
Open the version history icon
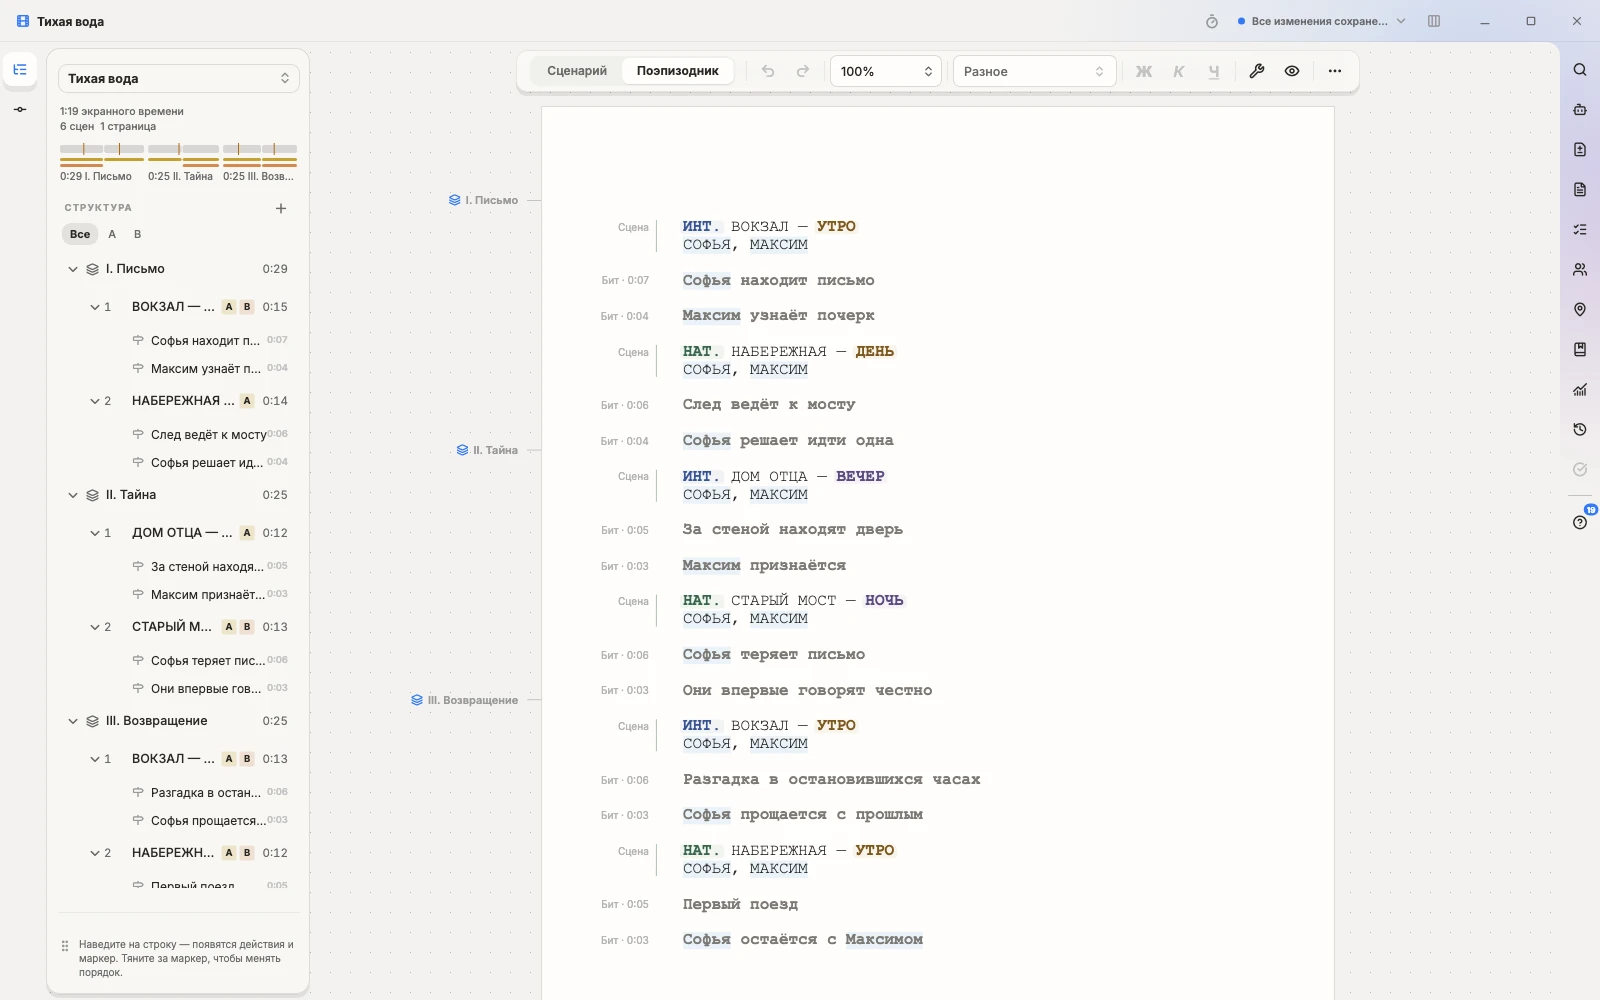click(1580, 430)
